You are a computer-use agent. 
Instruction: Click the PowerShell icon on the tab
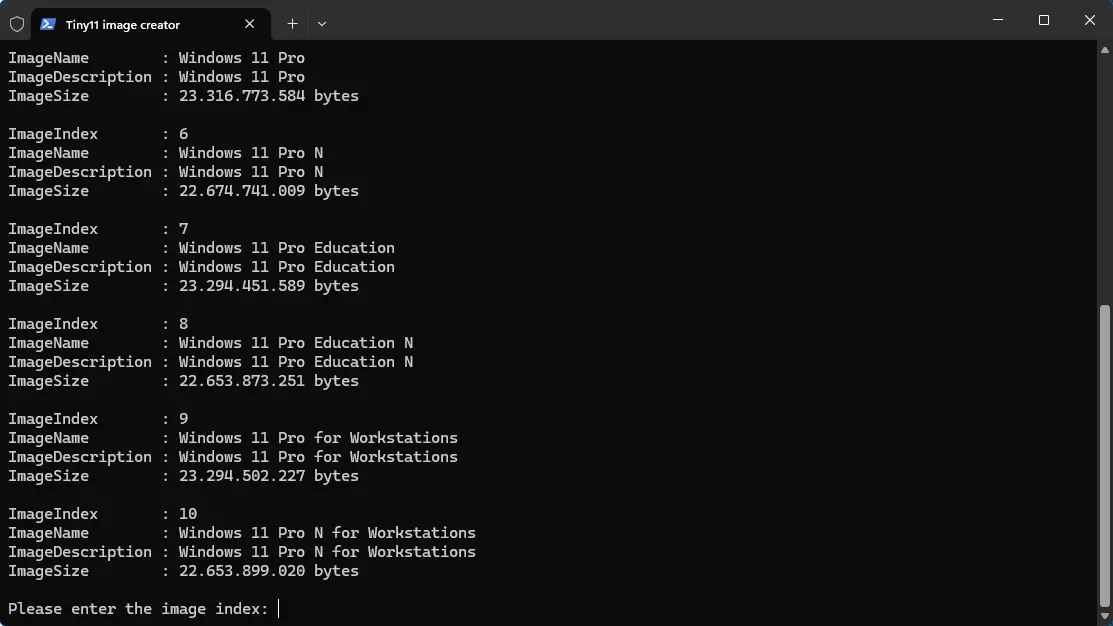pyautogui.click(x=48, y=24)
